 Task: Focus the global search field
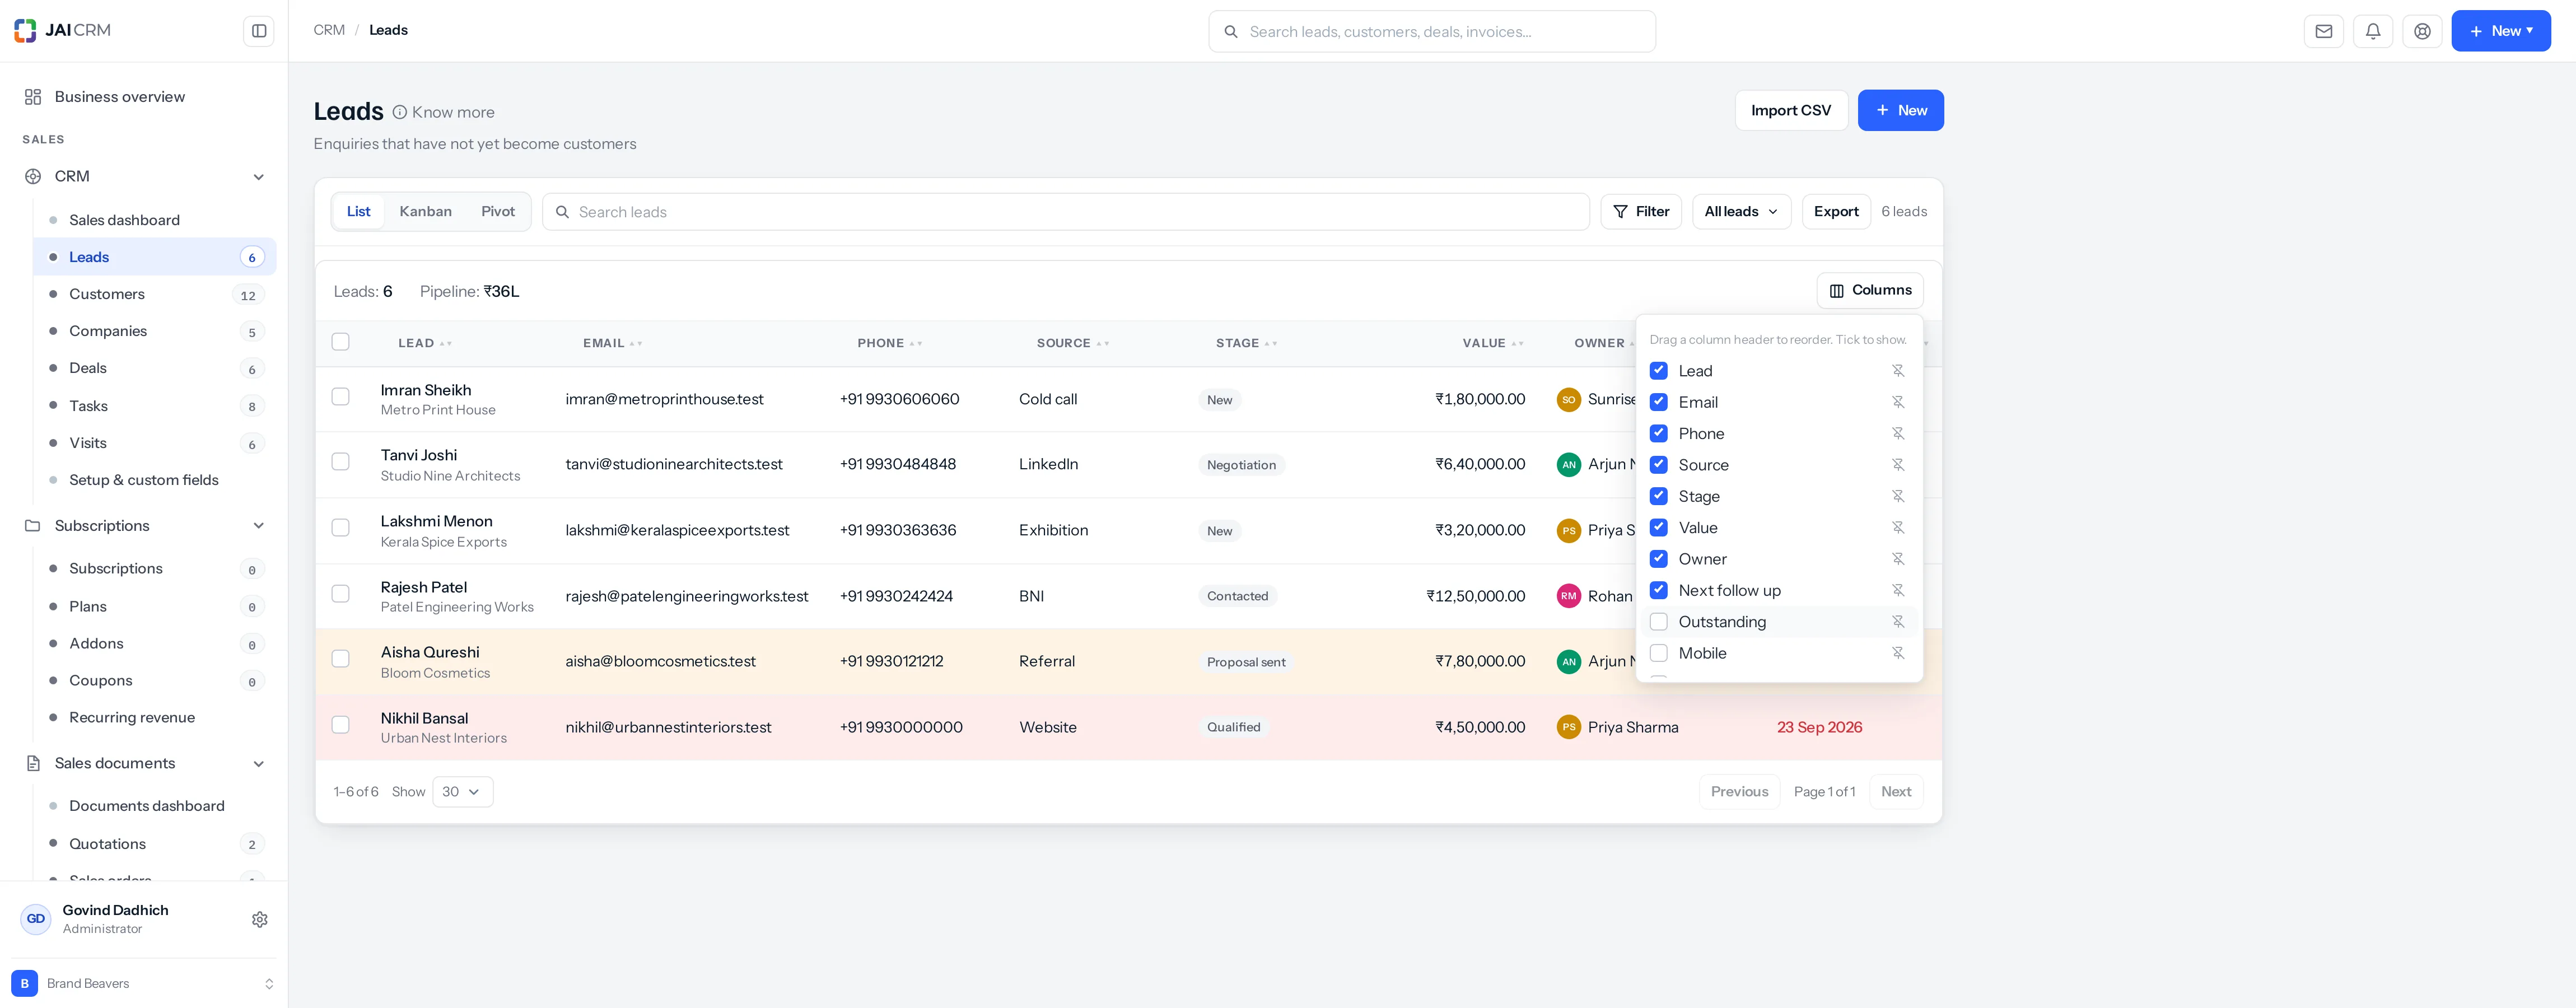pos(1432,31)
